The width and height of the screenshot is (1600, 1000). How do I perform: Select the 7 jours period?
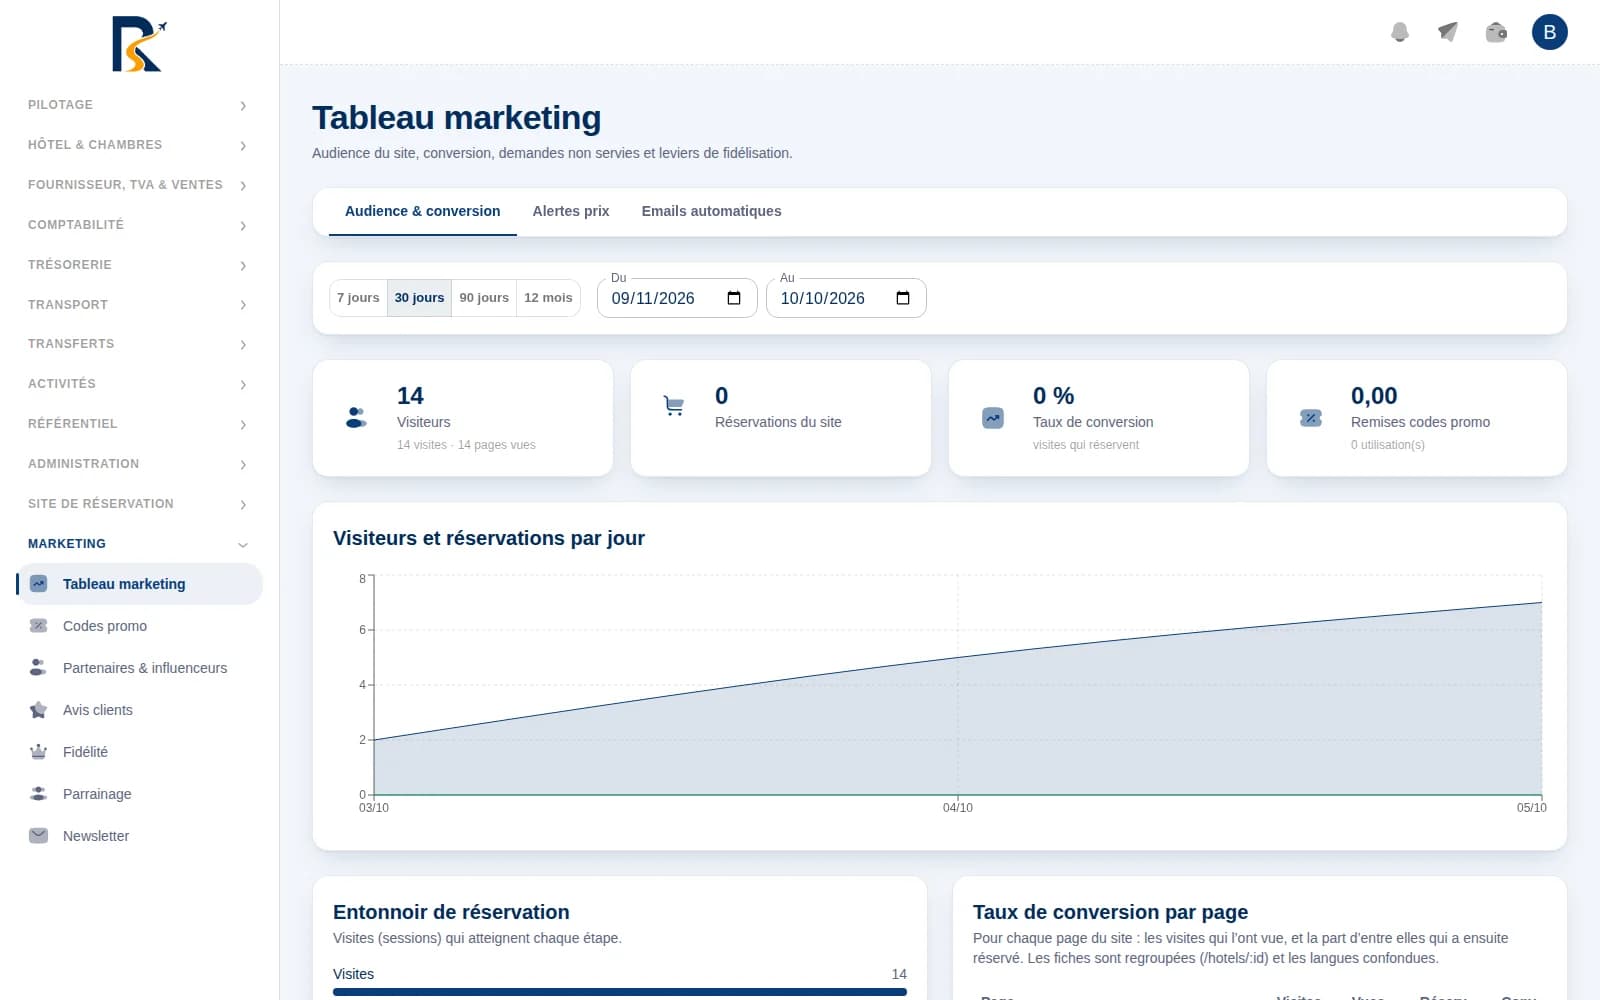(x=358, y=298)
